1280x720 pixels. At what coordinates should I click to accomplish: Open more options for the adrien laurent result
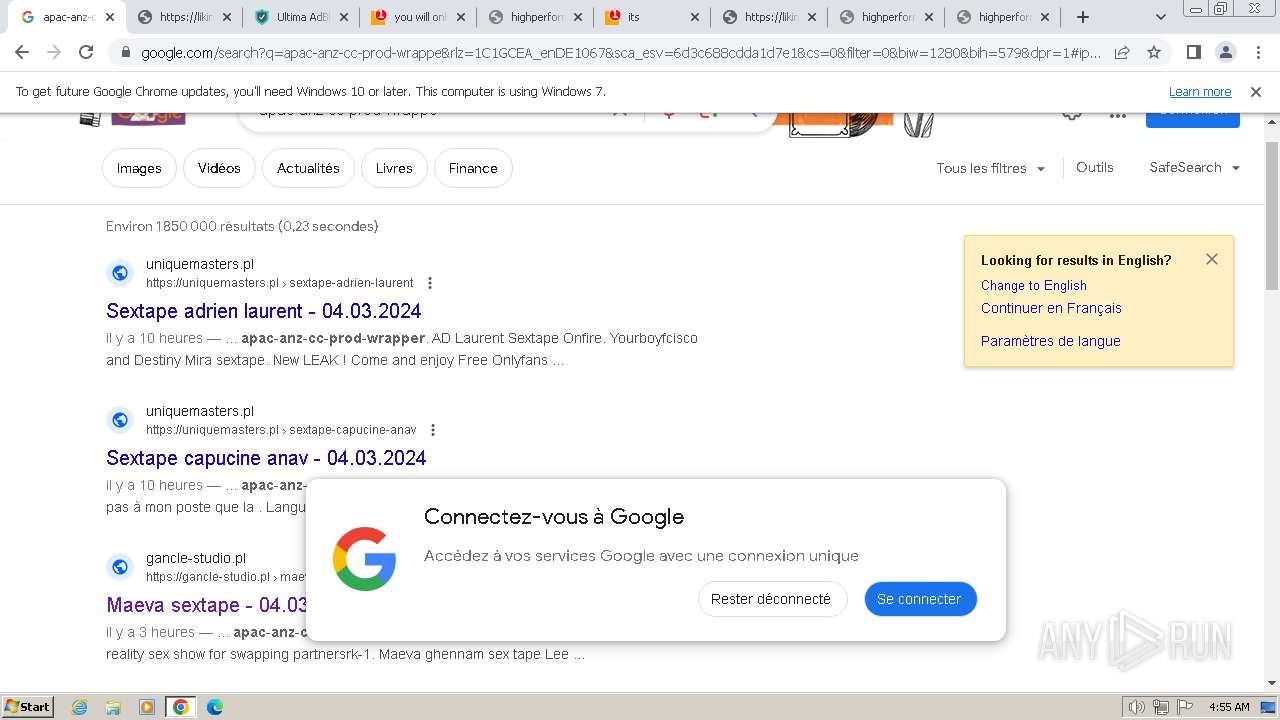click(x=430, y=283)
